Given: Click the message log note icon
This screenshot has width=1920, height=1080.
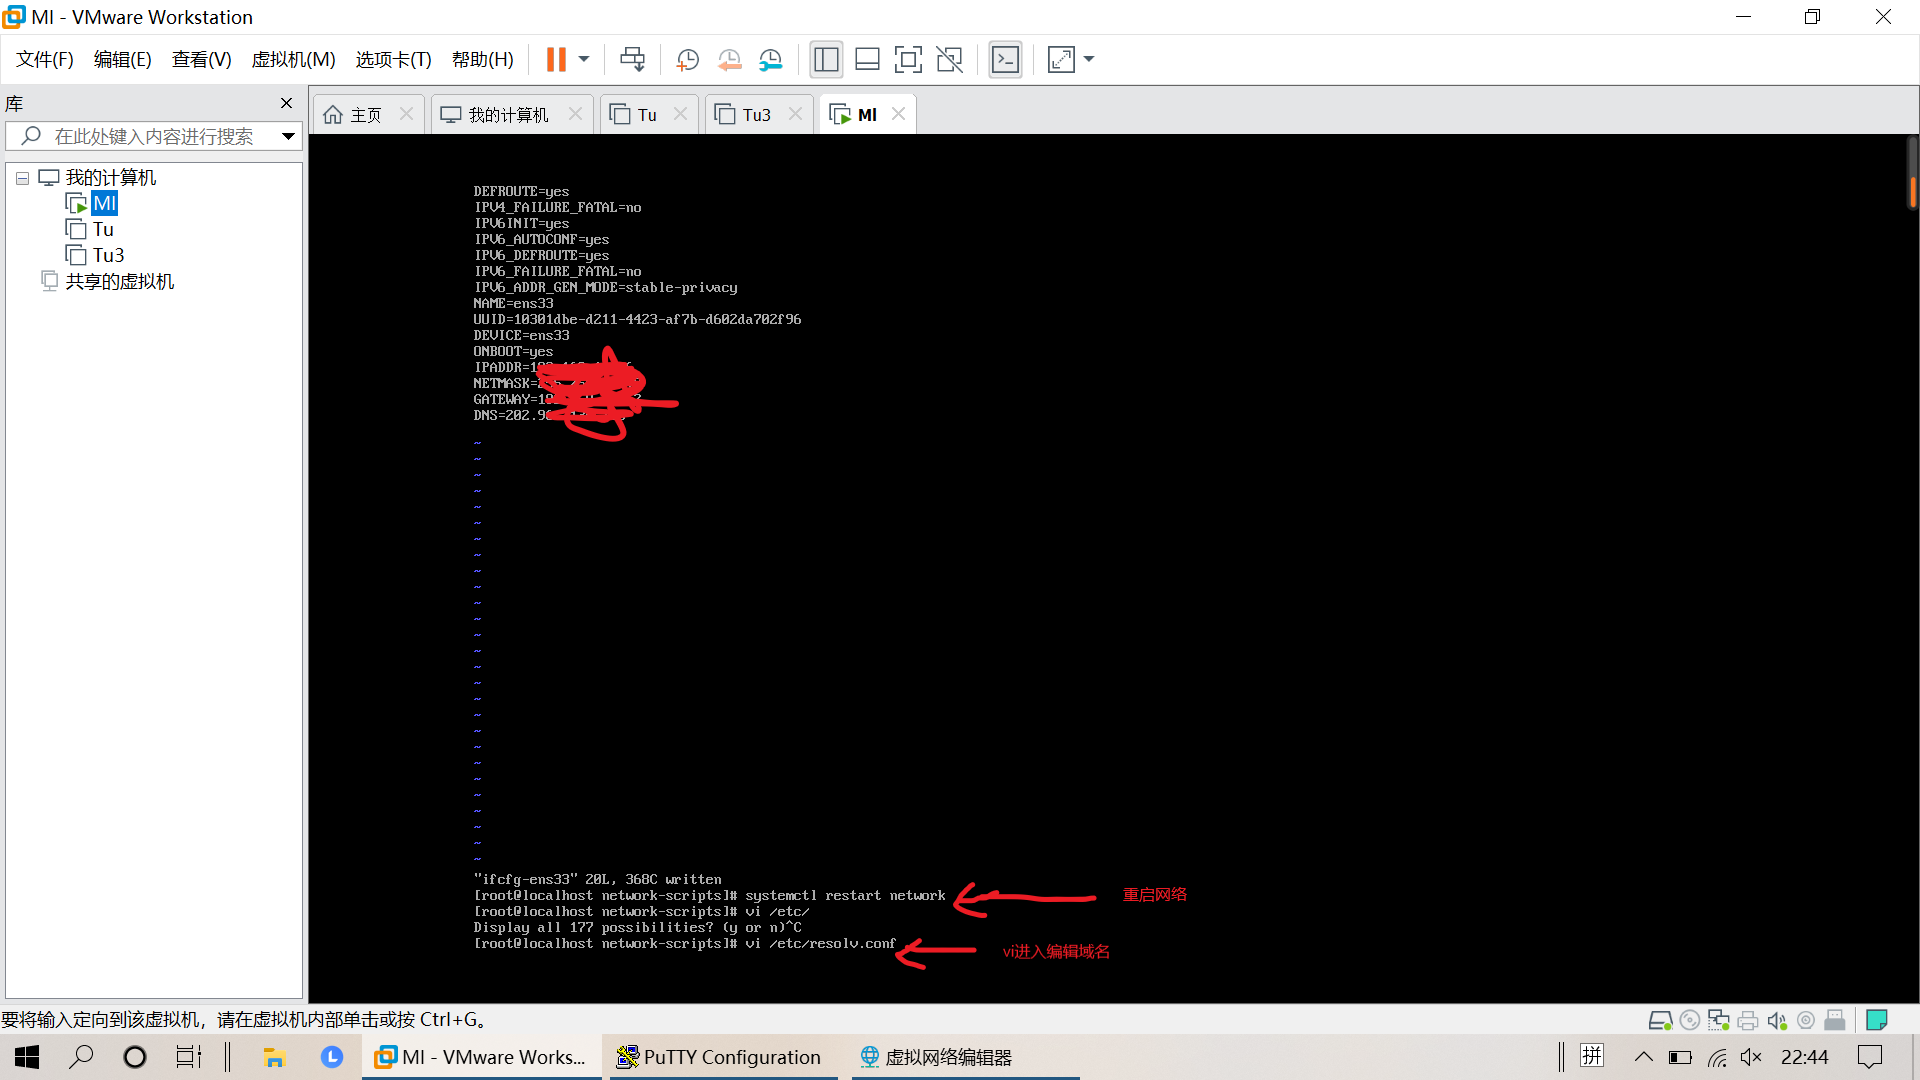Looking at the screenshot, I should click(x=1877, y=1020).
